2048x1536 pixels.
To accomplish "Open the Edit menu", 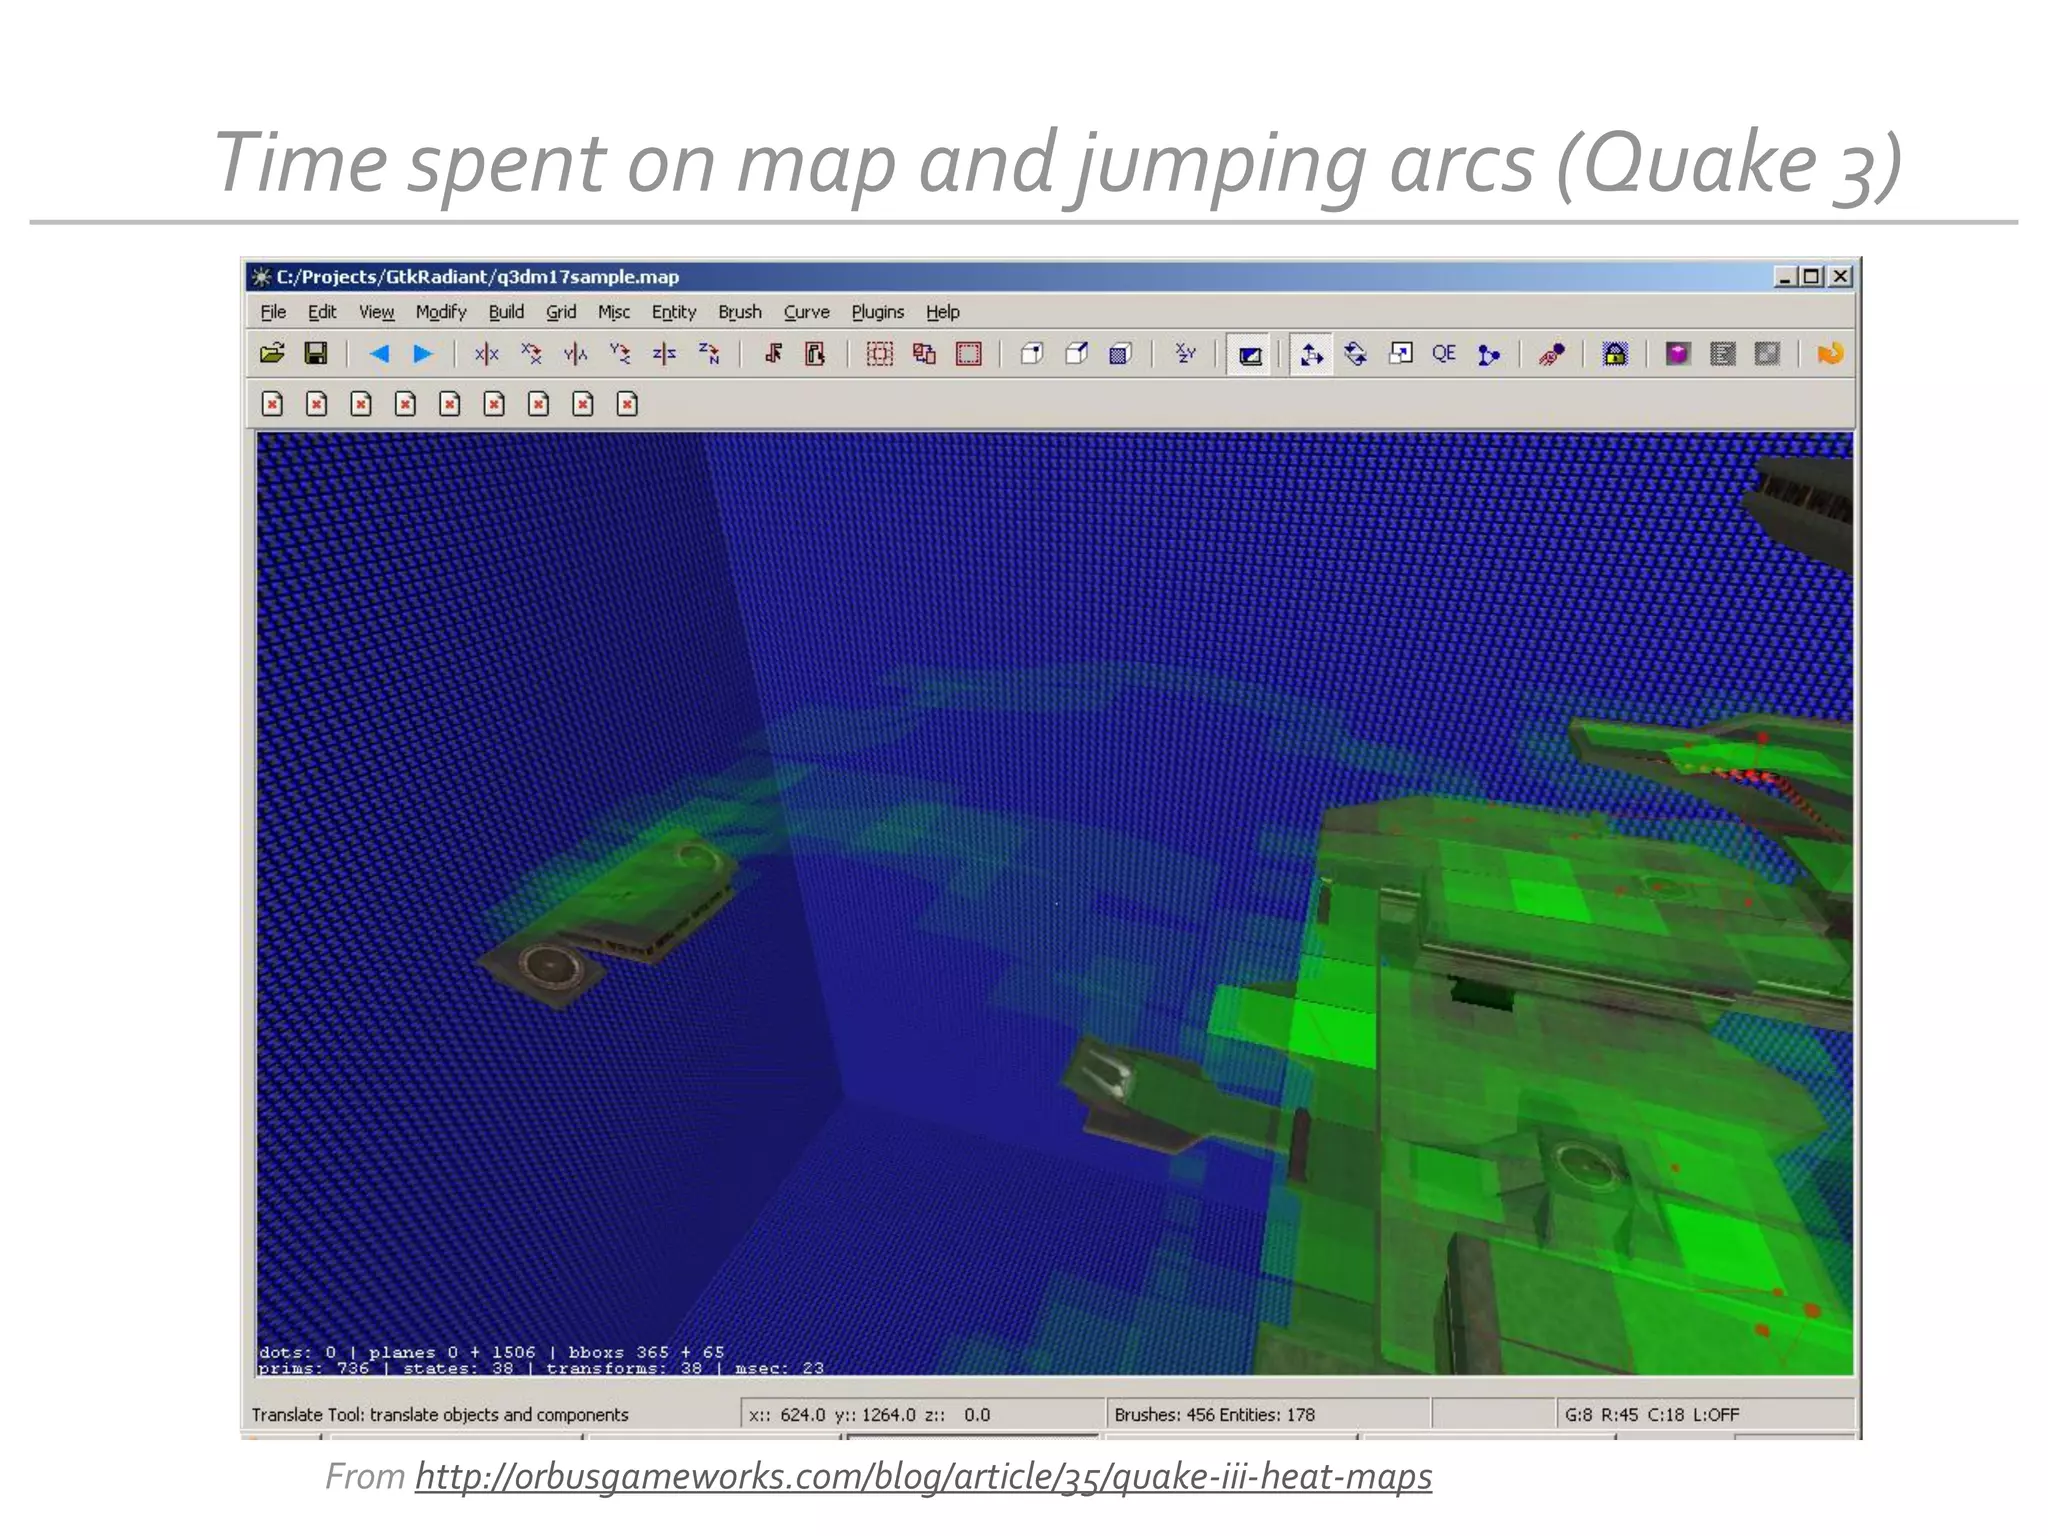I will (321, 312).
